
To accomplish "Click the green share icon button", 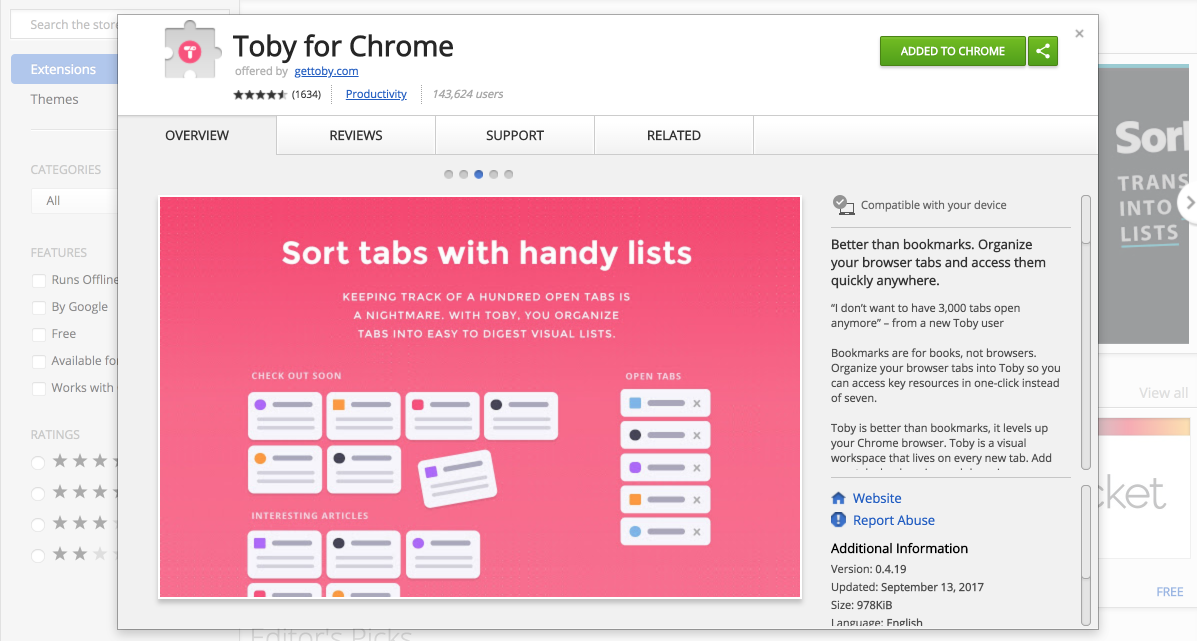I will pyautogui.click(x=1043, y=51).
